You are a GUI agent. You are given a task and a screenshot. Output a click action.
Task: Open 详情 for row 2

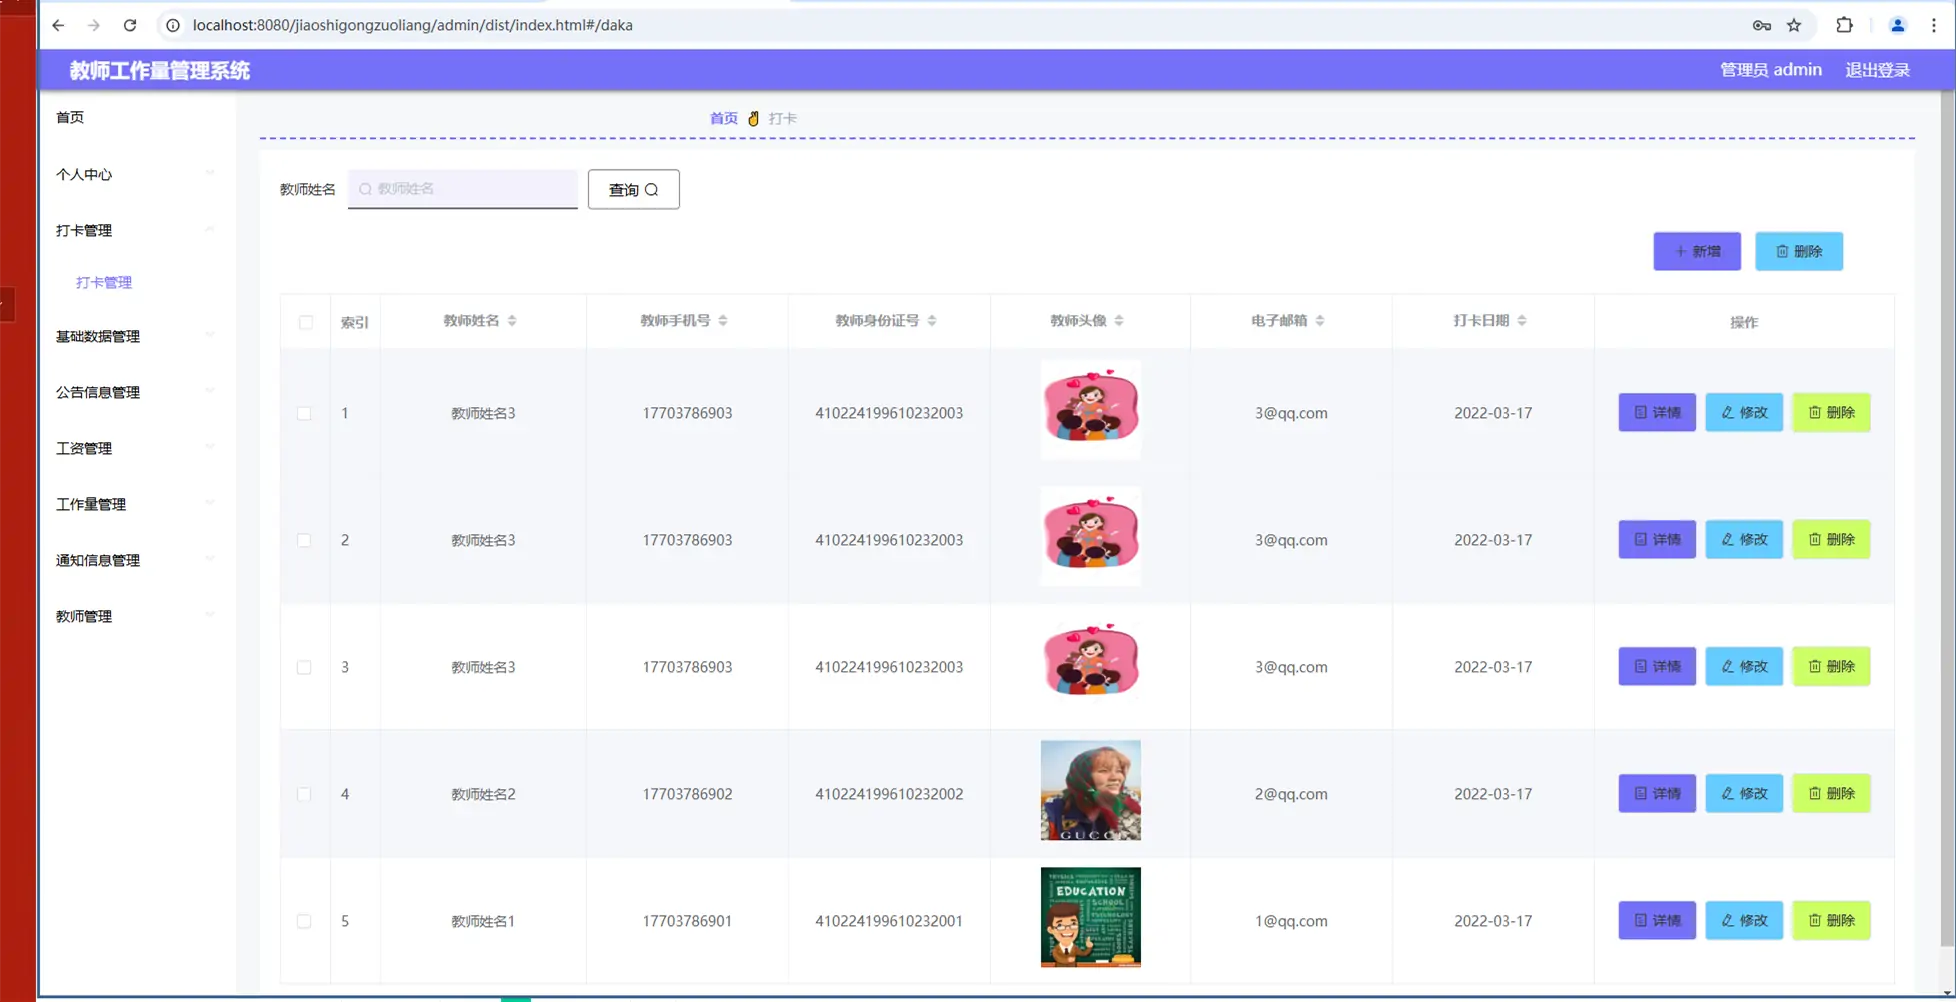pyautogui.click(x=1657, y=539)
